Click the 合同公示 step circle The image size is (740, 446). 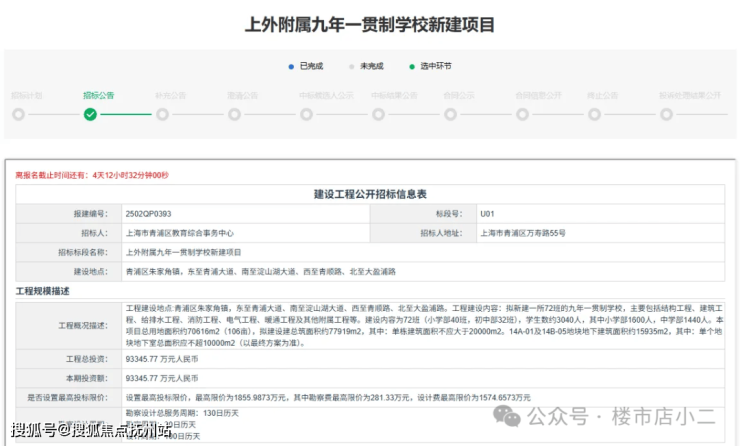[451, 114]
